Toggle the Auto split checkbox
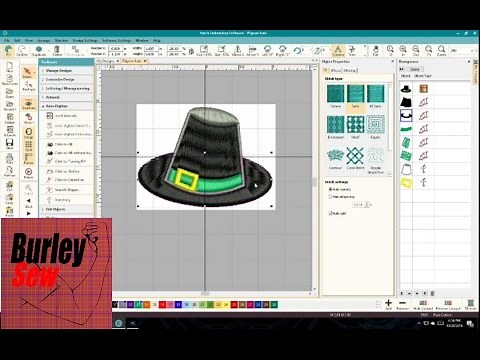This screenshot has width=480, height=360. (x=330, y=213)
